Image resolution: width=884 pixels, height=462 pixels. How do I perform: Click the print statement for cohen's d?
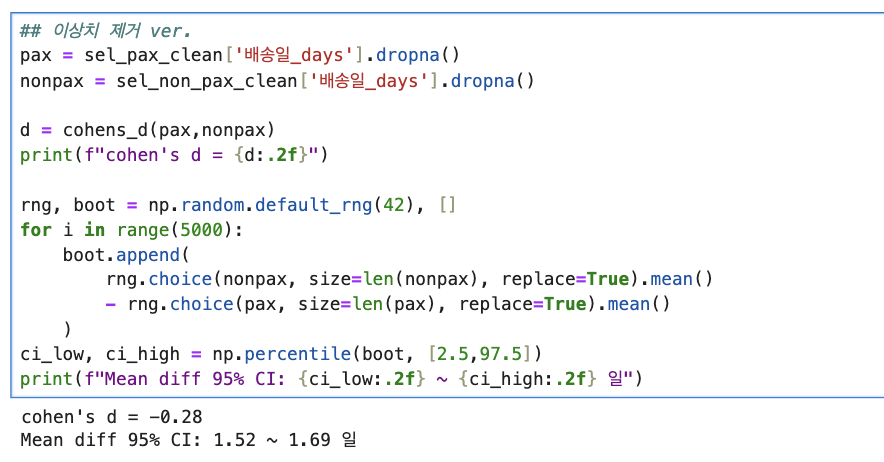pyautogui.click(x=174, y=155)
